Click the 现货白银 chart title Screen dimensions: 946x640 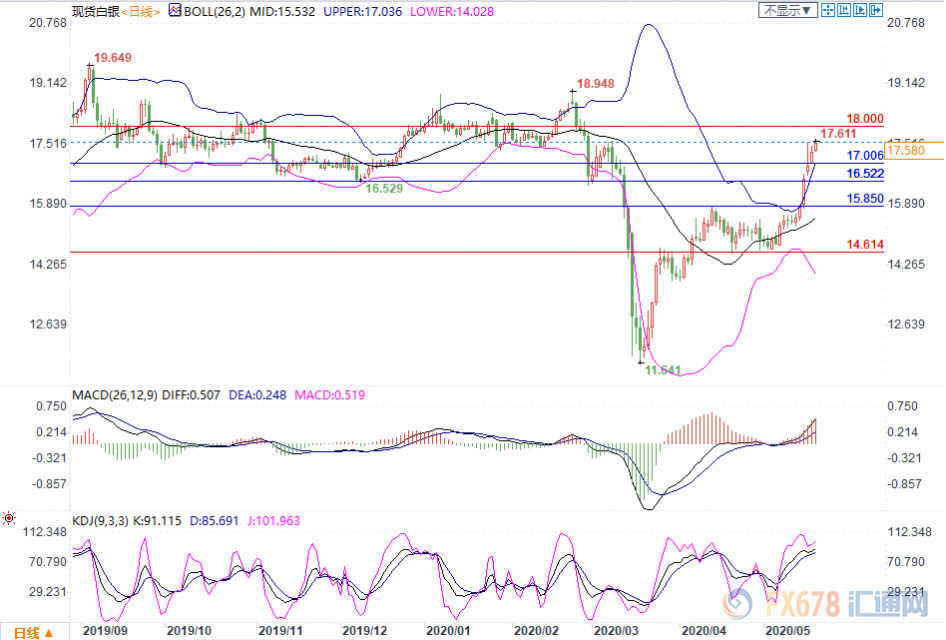pos(95,11)
